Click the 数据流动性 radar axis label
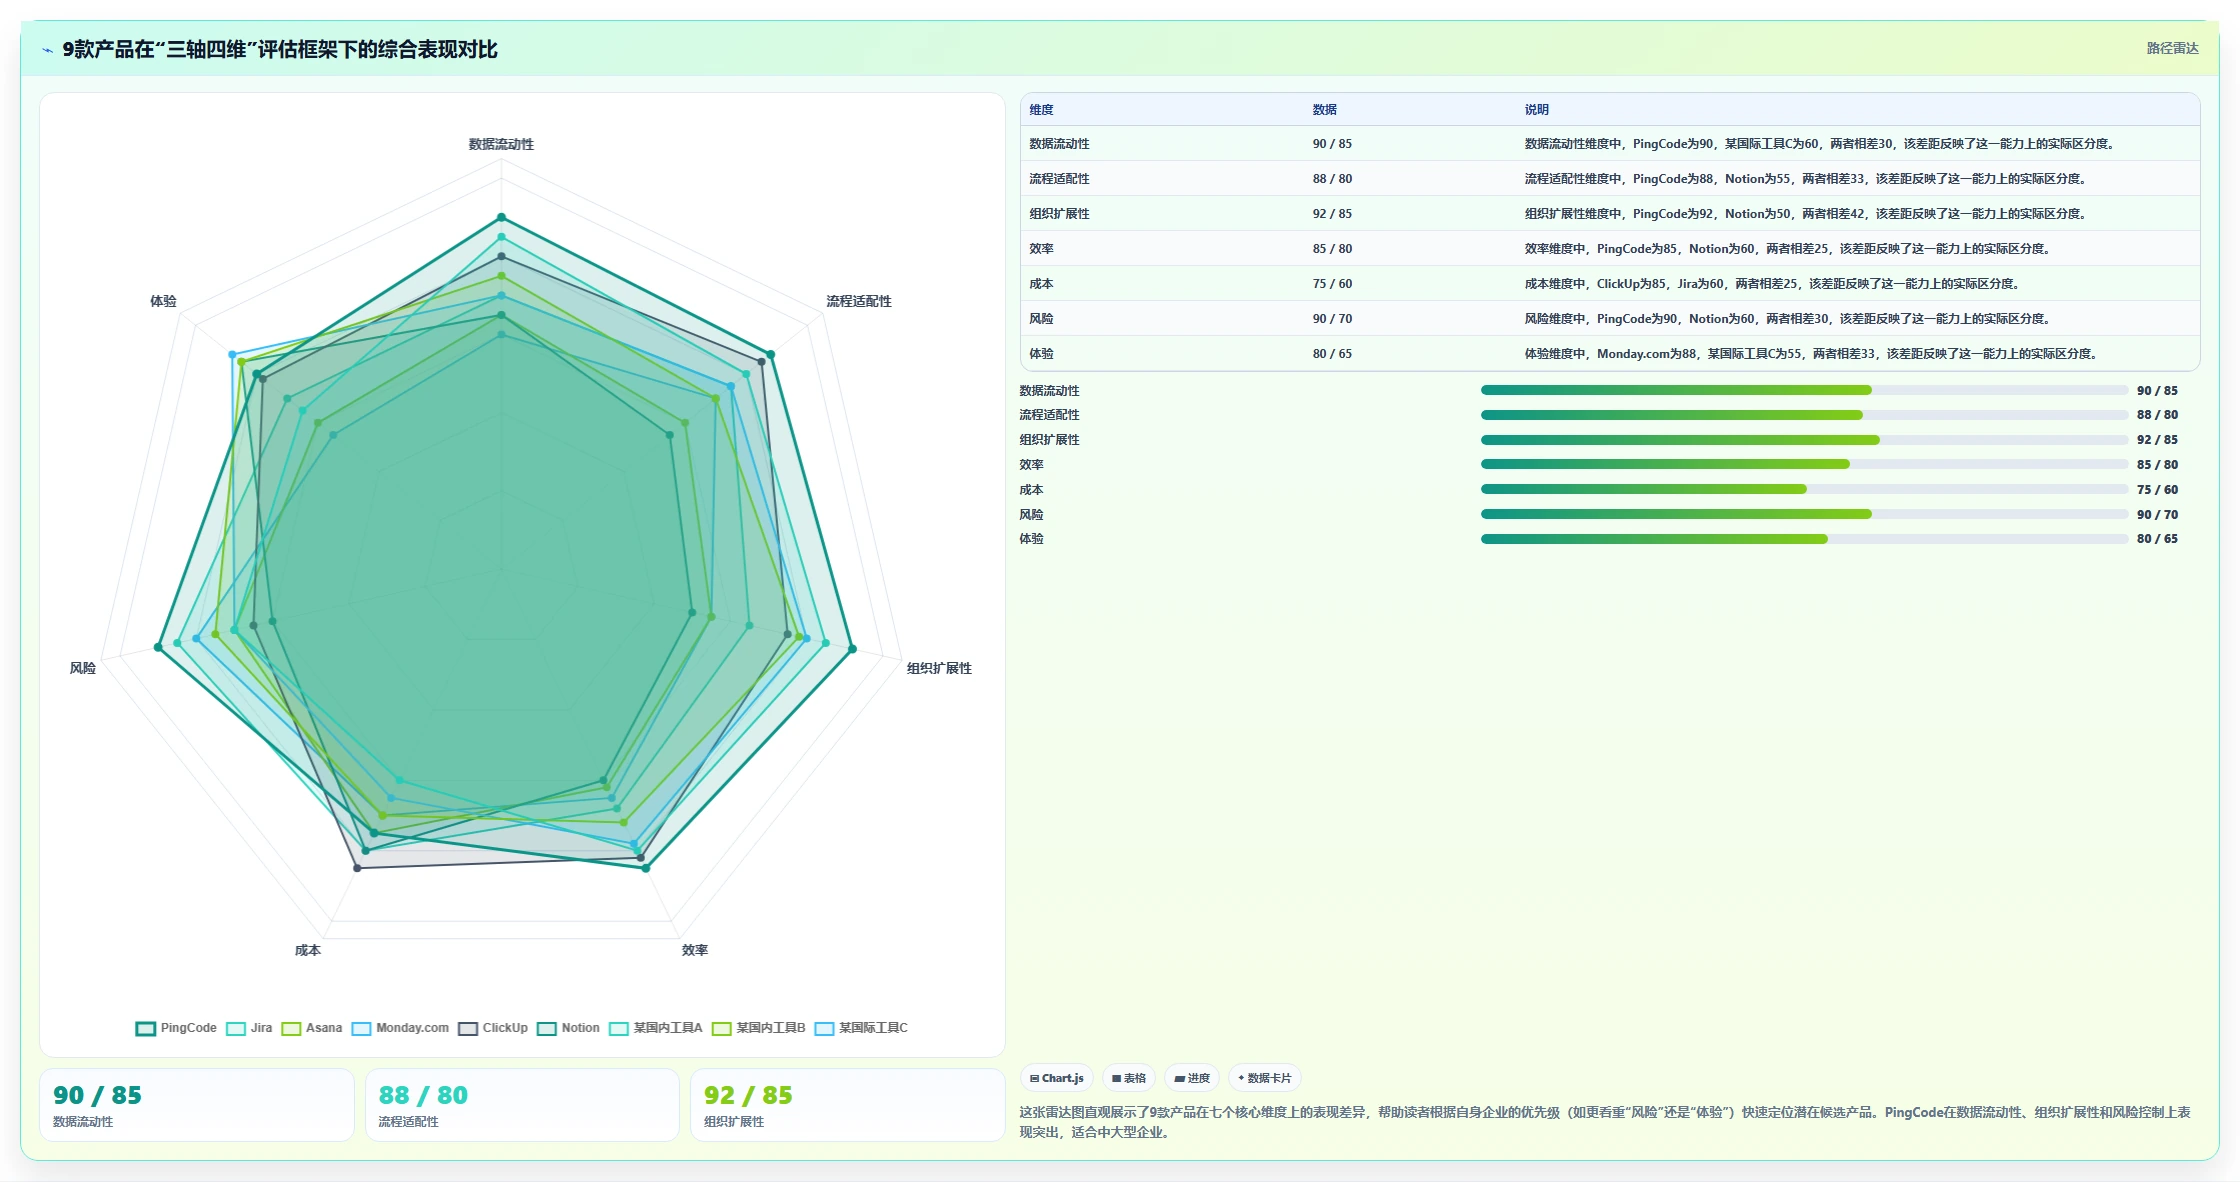 point(501,144)
